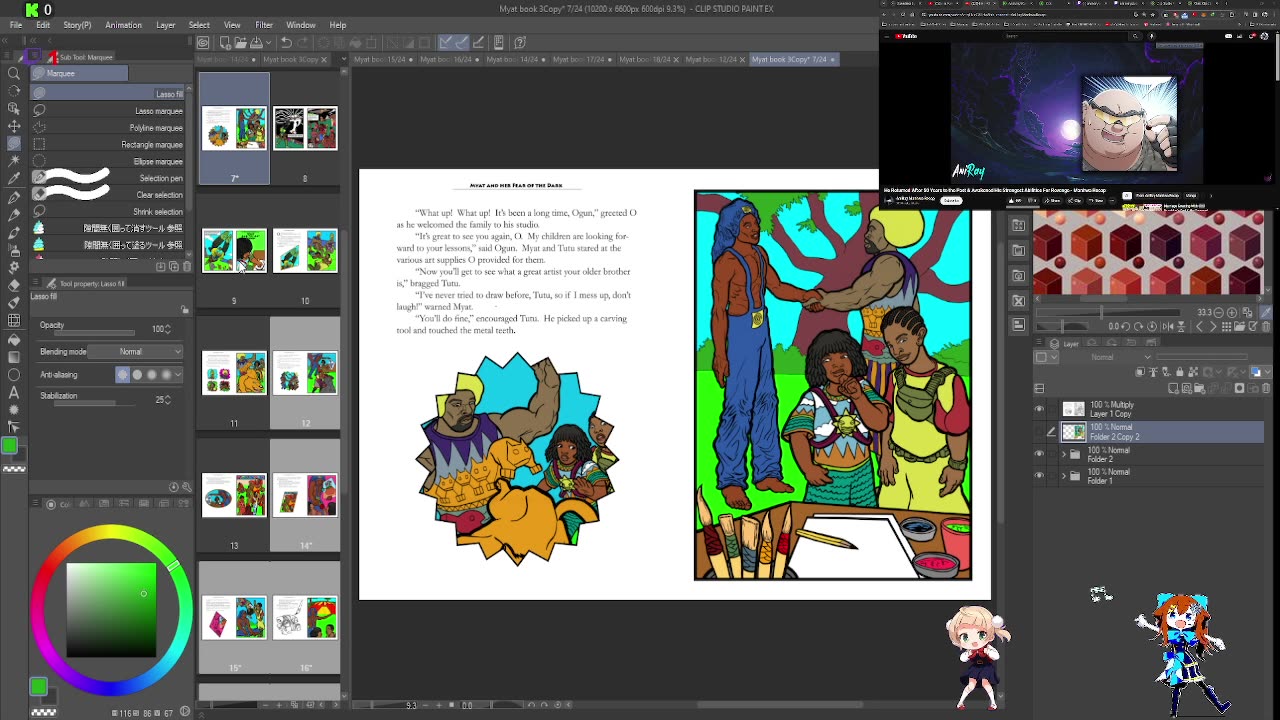Toggle the tool property lock icon
Image resolution: width=1280 pixels, height=720 pixels.
pos(184,310)
